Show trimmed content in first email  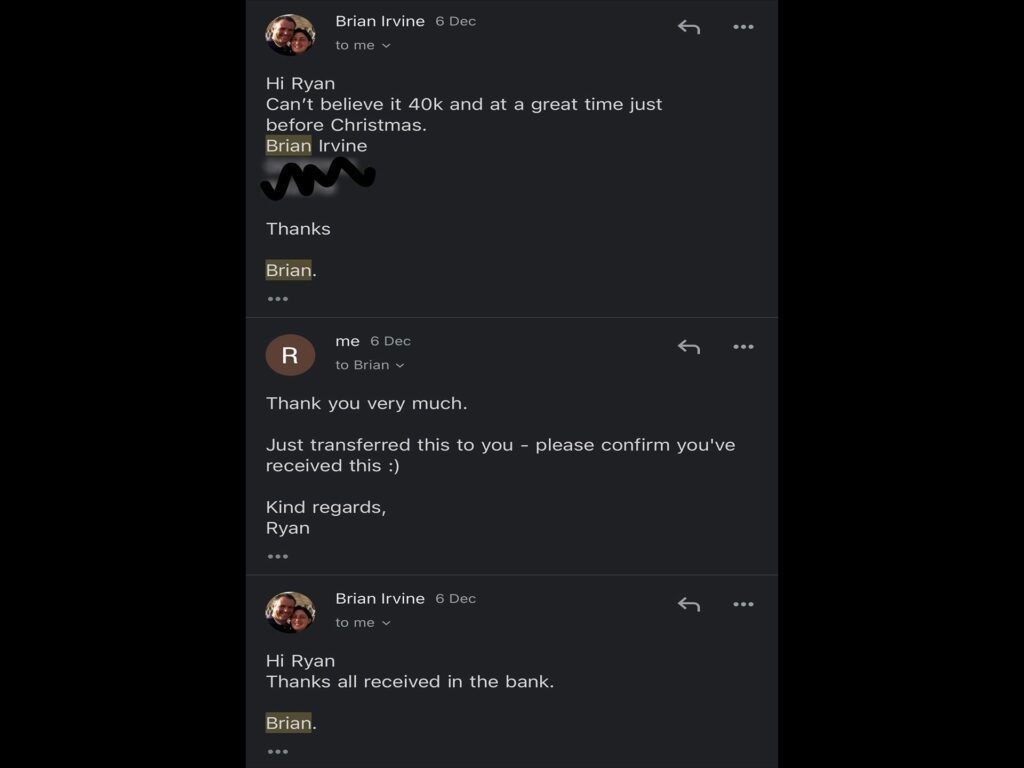tap(277, 299)
